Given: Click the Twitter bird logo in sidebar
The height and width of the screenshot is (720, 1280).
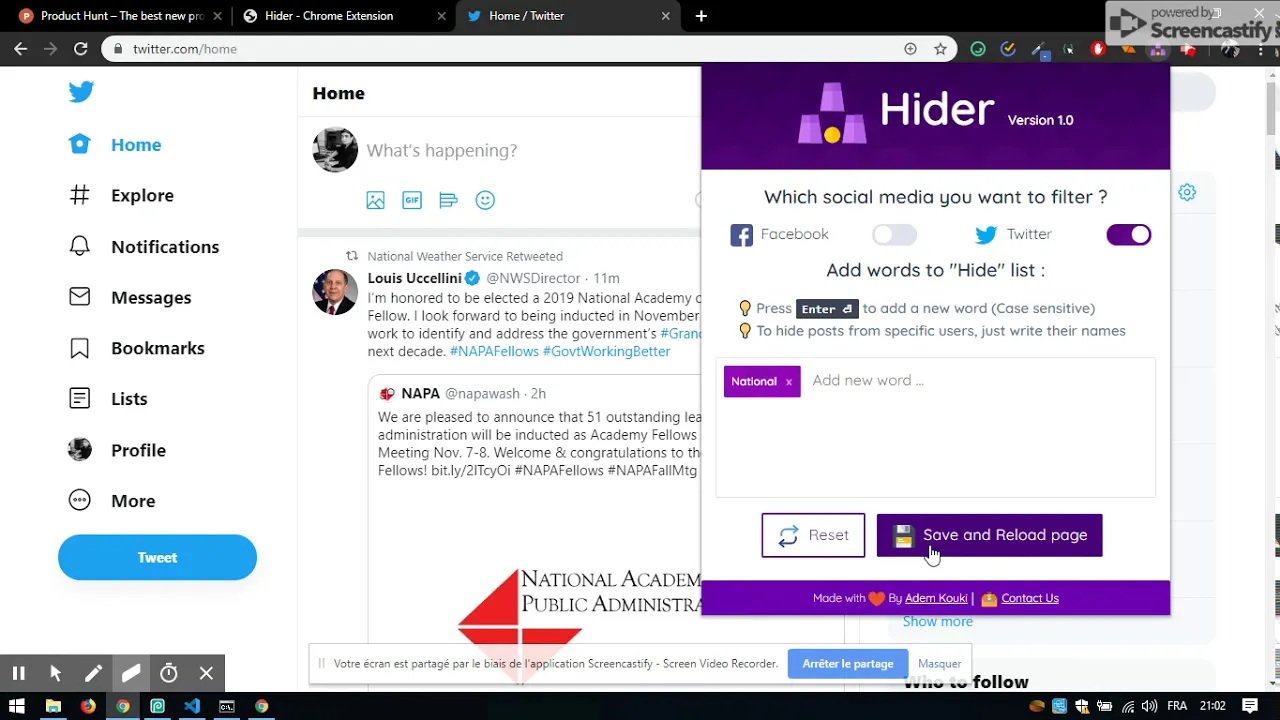Looking at the screenshot, I should tap(81, 92).
